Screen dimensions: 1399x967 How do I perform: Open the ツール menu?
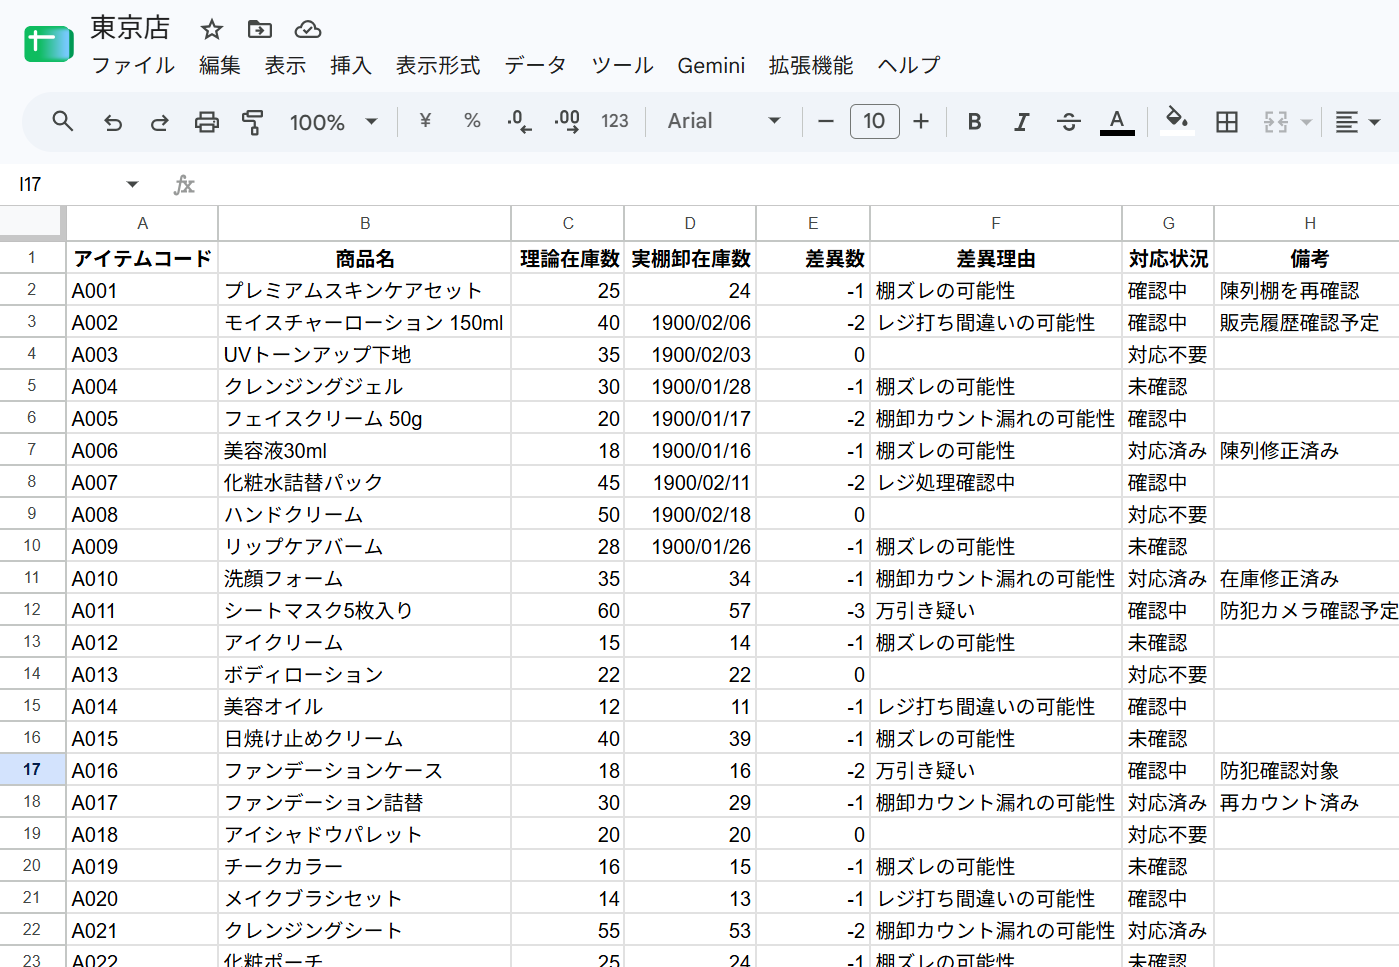coord(622,65)
